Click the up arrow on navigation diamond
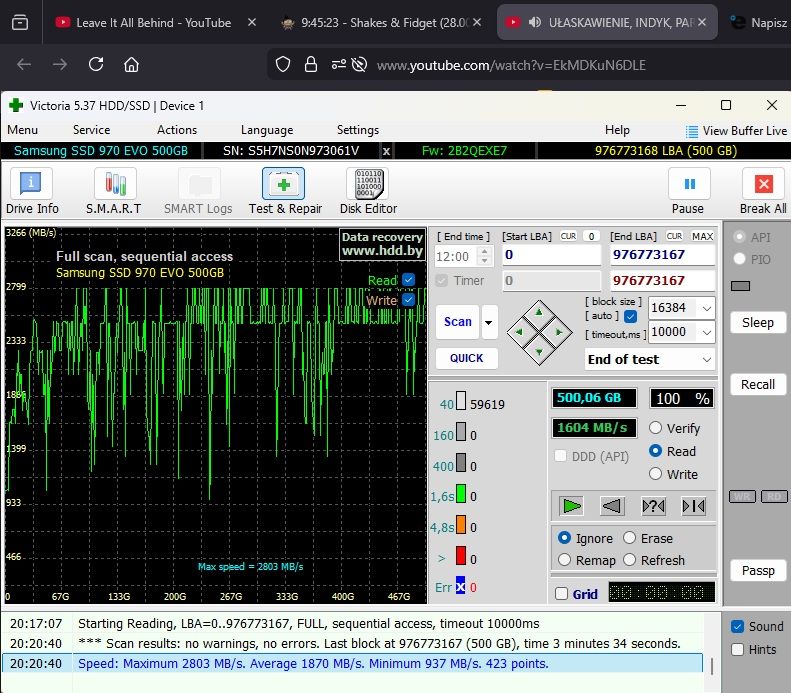Image resolution: width=791 pixels, height=693 pixels. [539, 313]
